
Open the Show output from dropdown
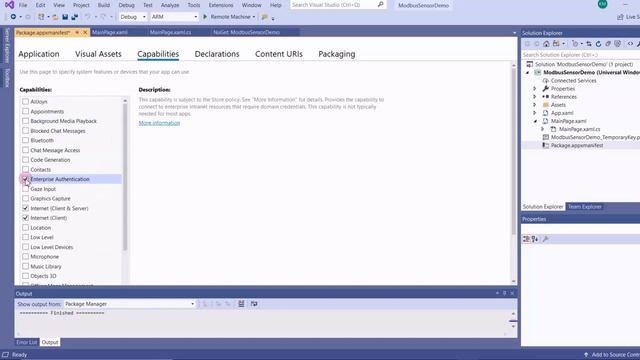tap(130, 304)
